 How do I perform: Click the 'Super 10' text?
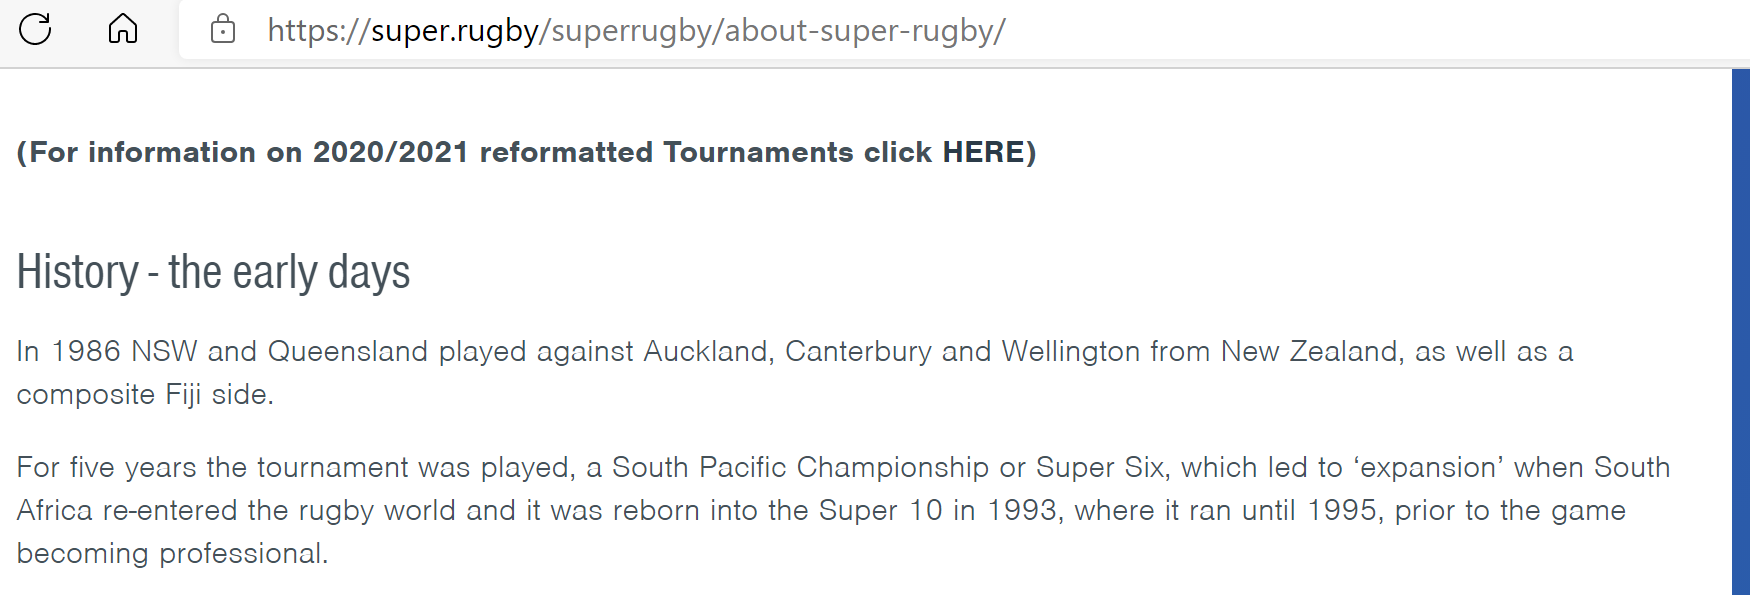coord(880,511)
